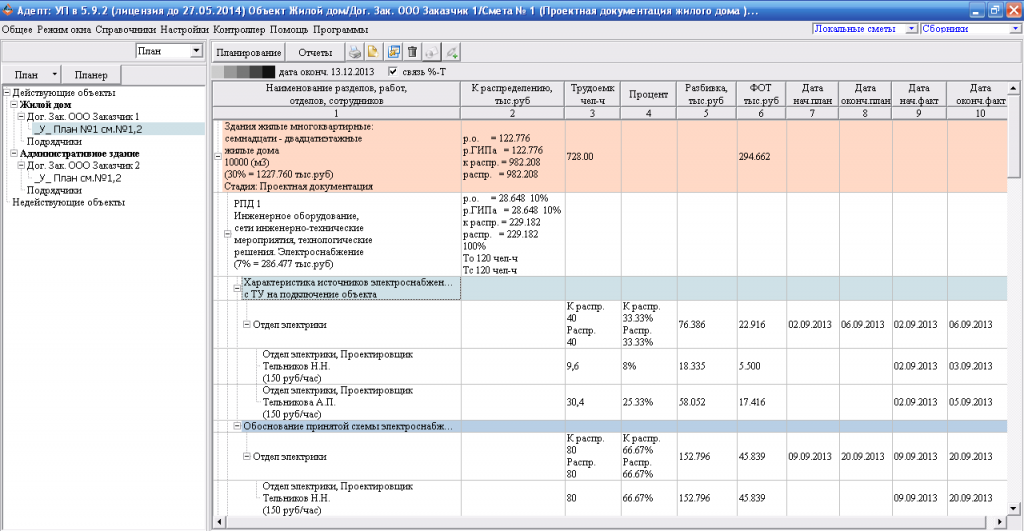Collapse Дог. Зак. ООО Заказчик 1 node
Viewport: 1024px width, 531px height.
coord(21,117)
